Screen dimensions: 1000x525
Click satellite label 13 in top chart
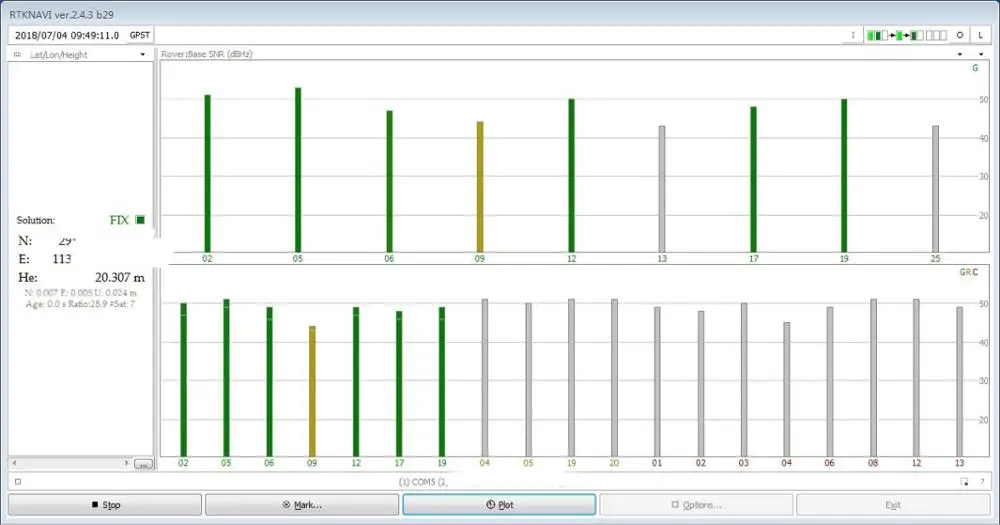pos(662,259)
